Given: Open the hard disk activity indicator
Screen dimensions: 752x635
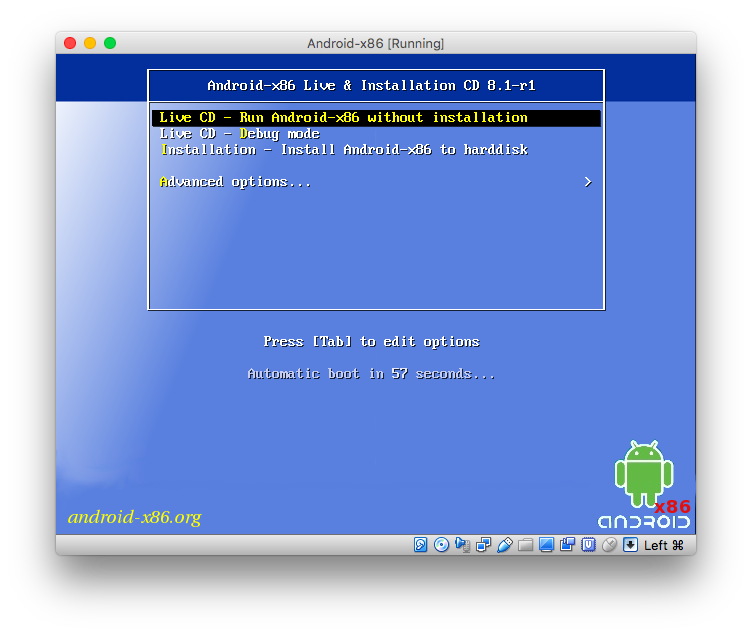Looking at the screenshot, I should coord(420,545).
